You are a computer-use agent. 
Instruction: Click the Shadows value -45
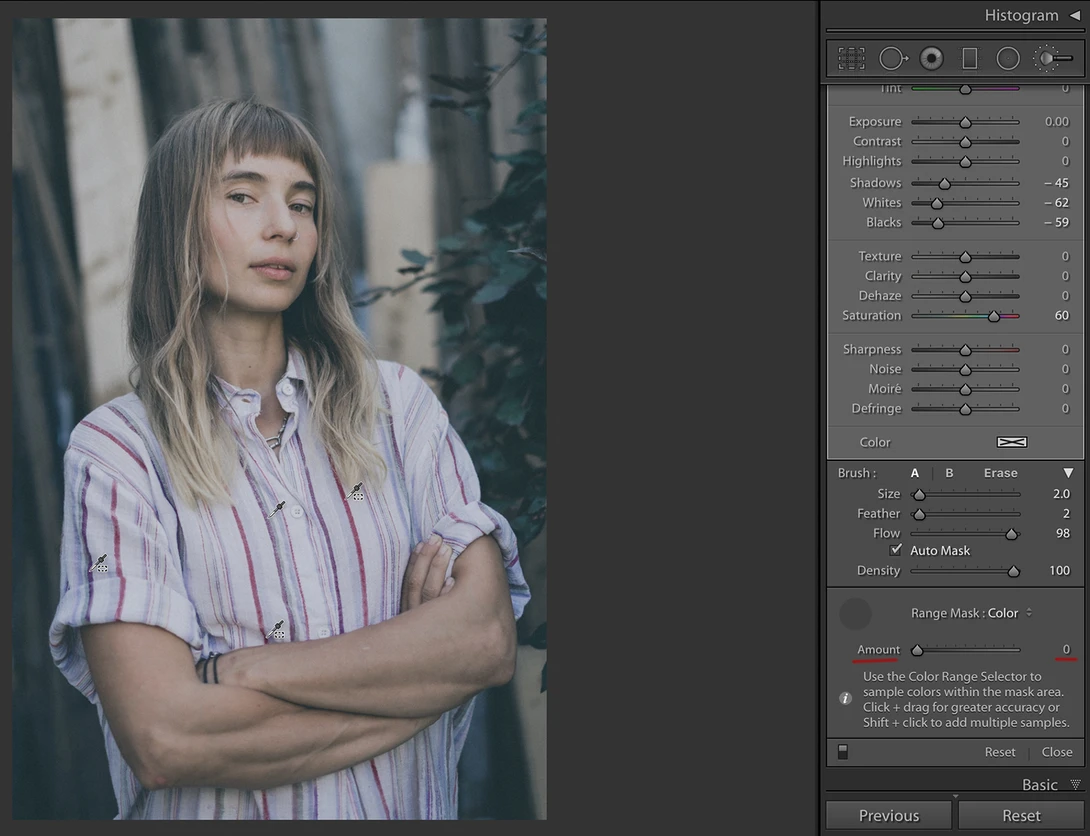click(x=1057, y=183)
